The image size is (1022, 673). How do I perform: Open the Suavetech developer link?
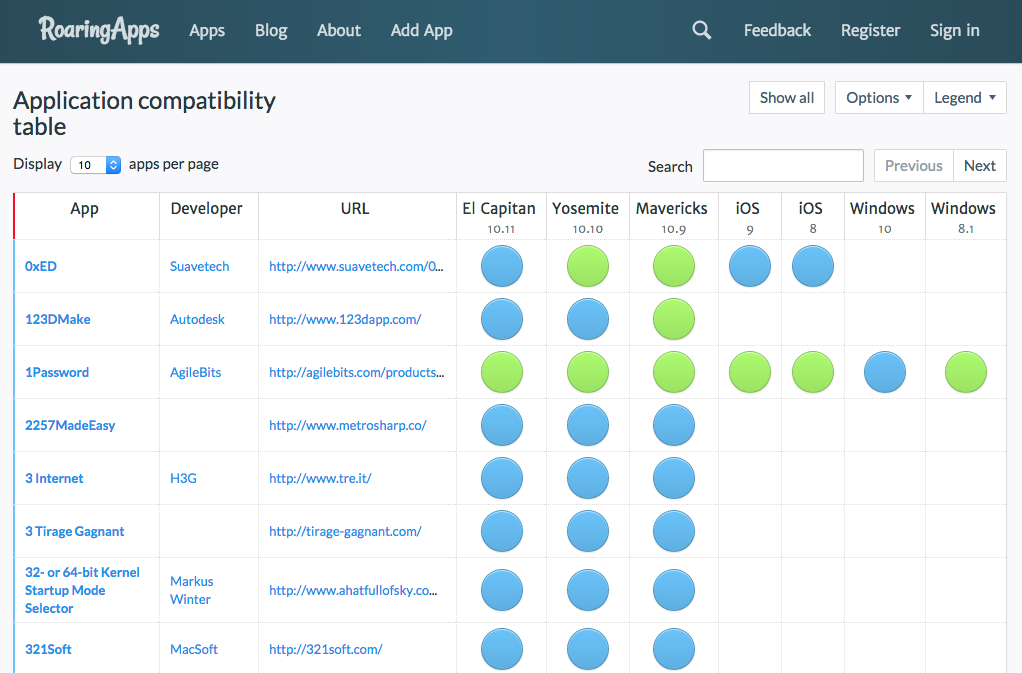pos(199,266)
